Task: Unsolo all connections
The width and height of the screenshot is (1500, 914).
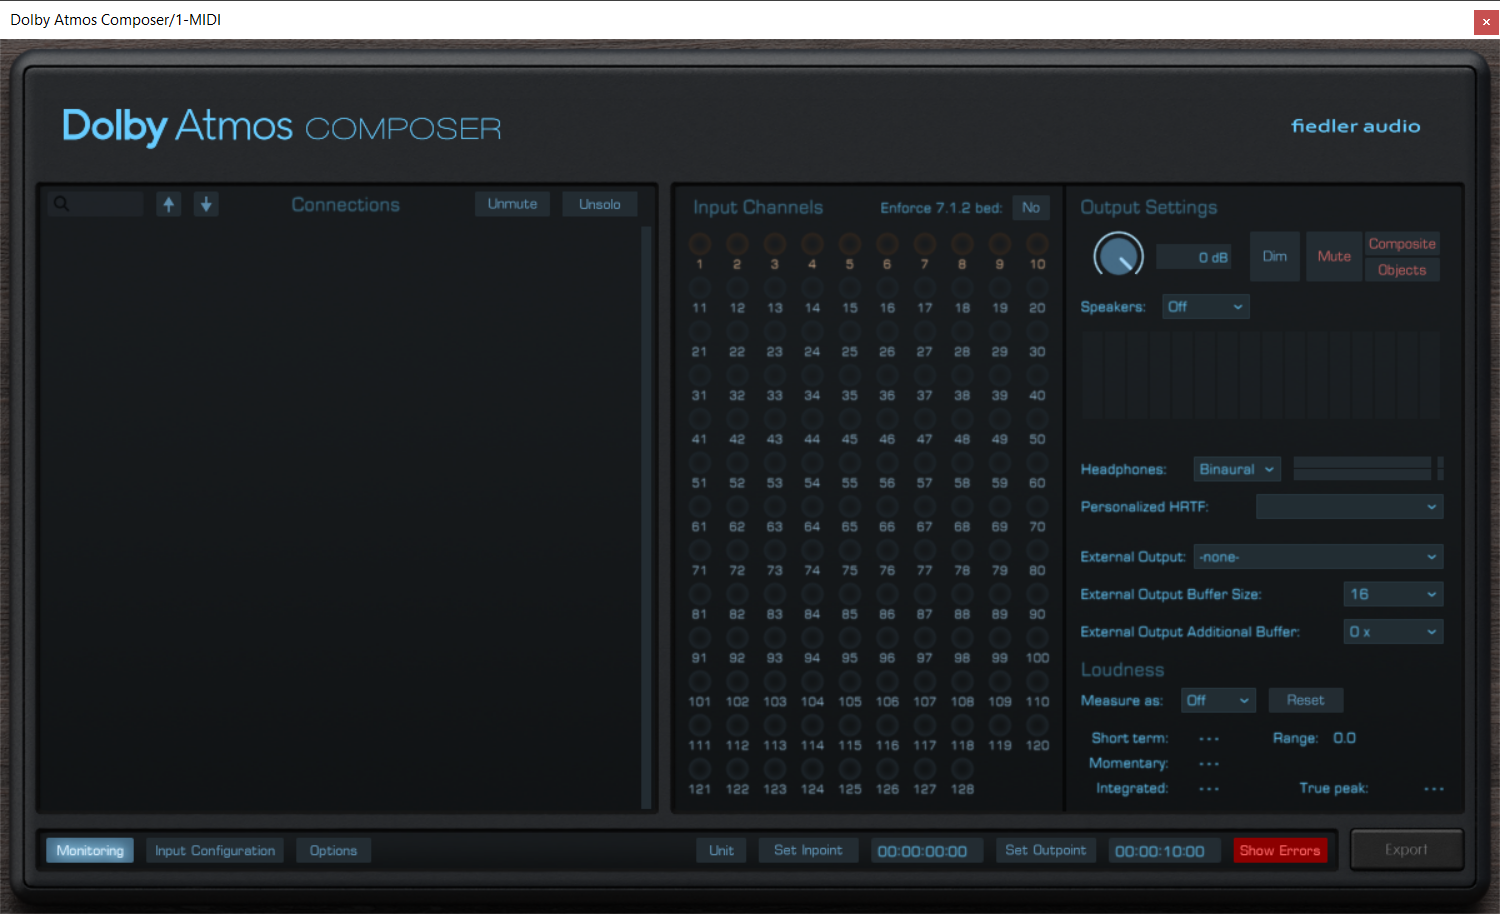Action: pos(600,204)
